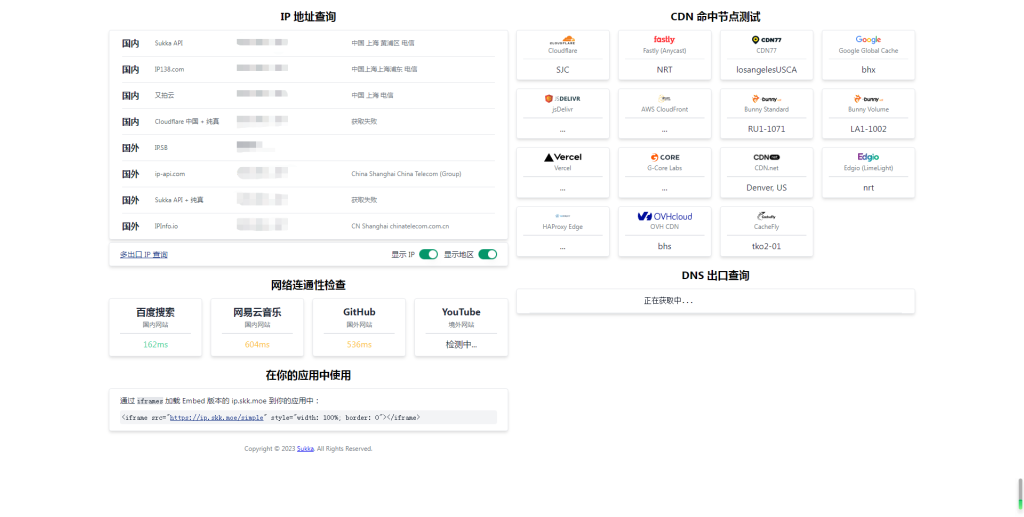This screenshot has width=1024, height=517.
Task: Click the jsDelivr logo icon
Action: pyautogui.click(x=562, y=99)
